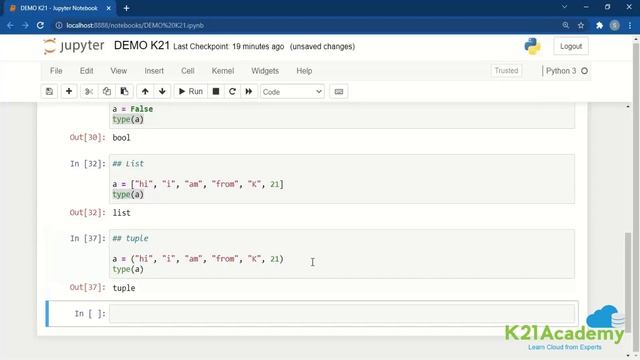The height and width of the screenshot is (360, 640).
Task: Click the zoom magnifier icon in address bar
Action: click(x=565, y=25)
